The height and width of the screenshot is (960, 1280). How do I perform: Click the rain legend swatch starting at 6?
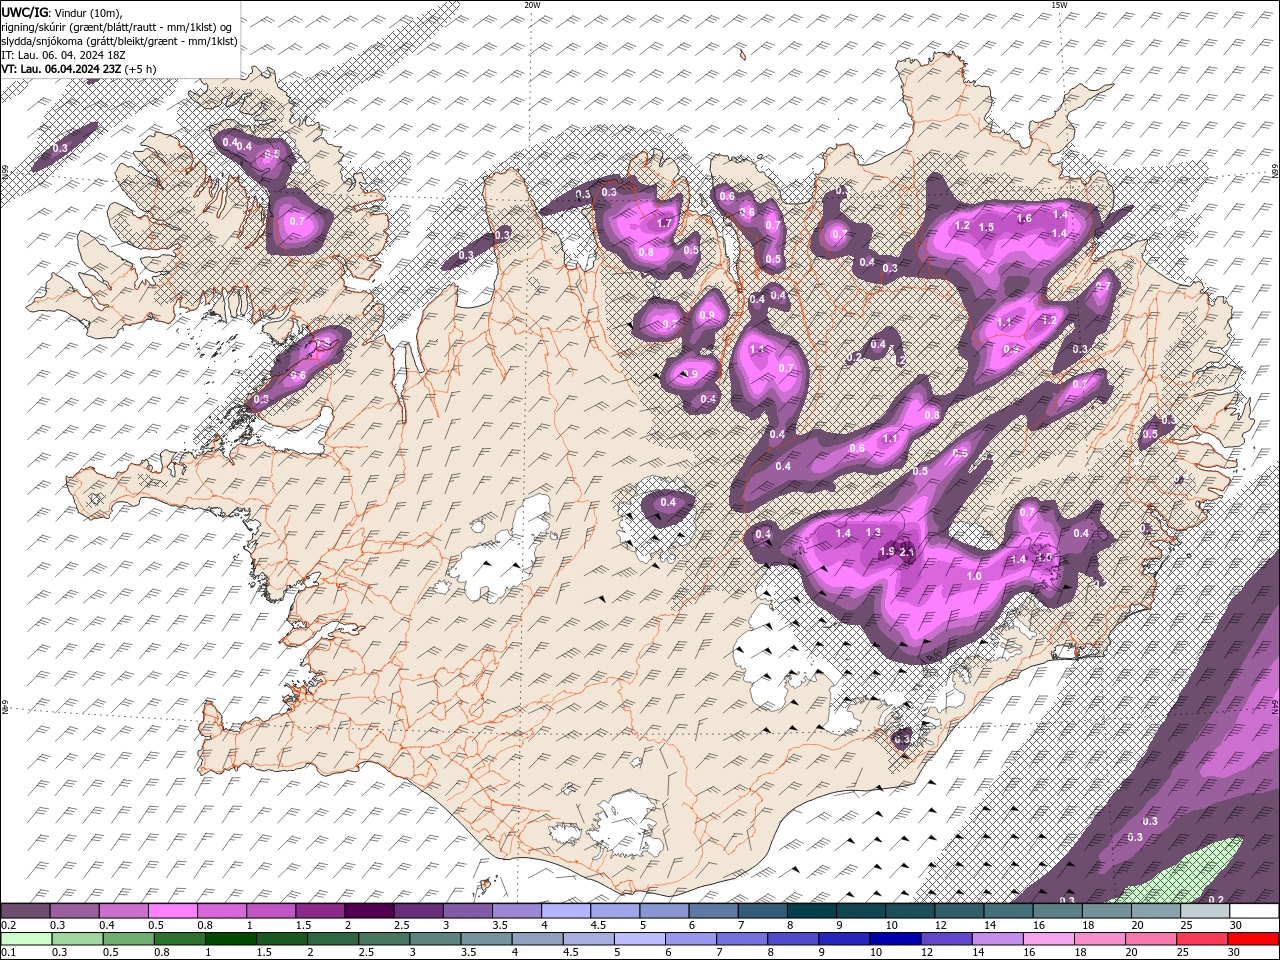(689, 939)
